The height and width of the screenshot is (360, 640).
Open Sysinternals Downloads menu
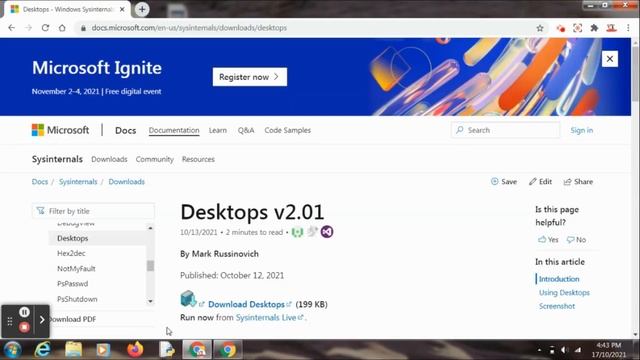coord(109,159)
